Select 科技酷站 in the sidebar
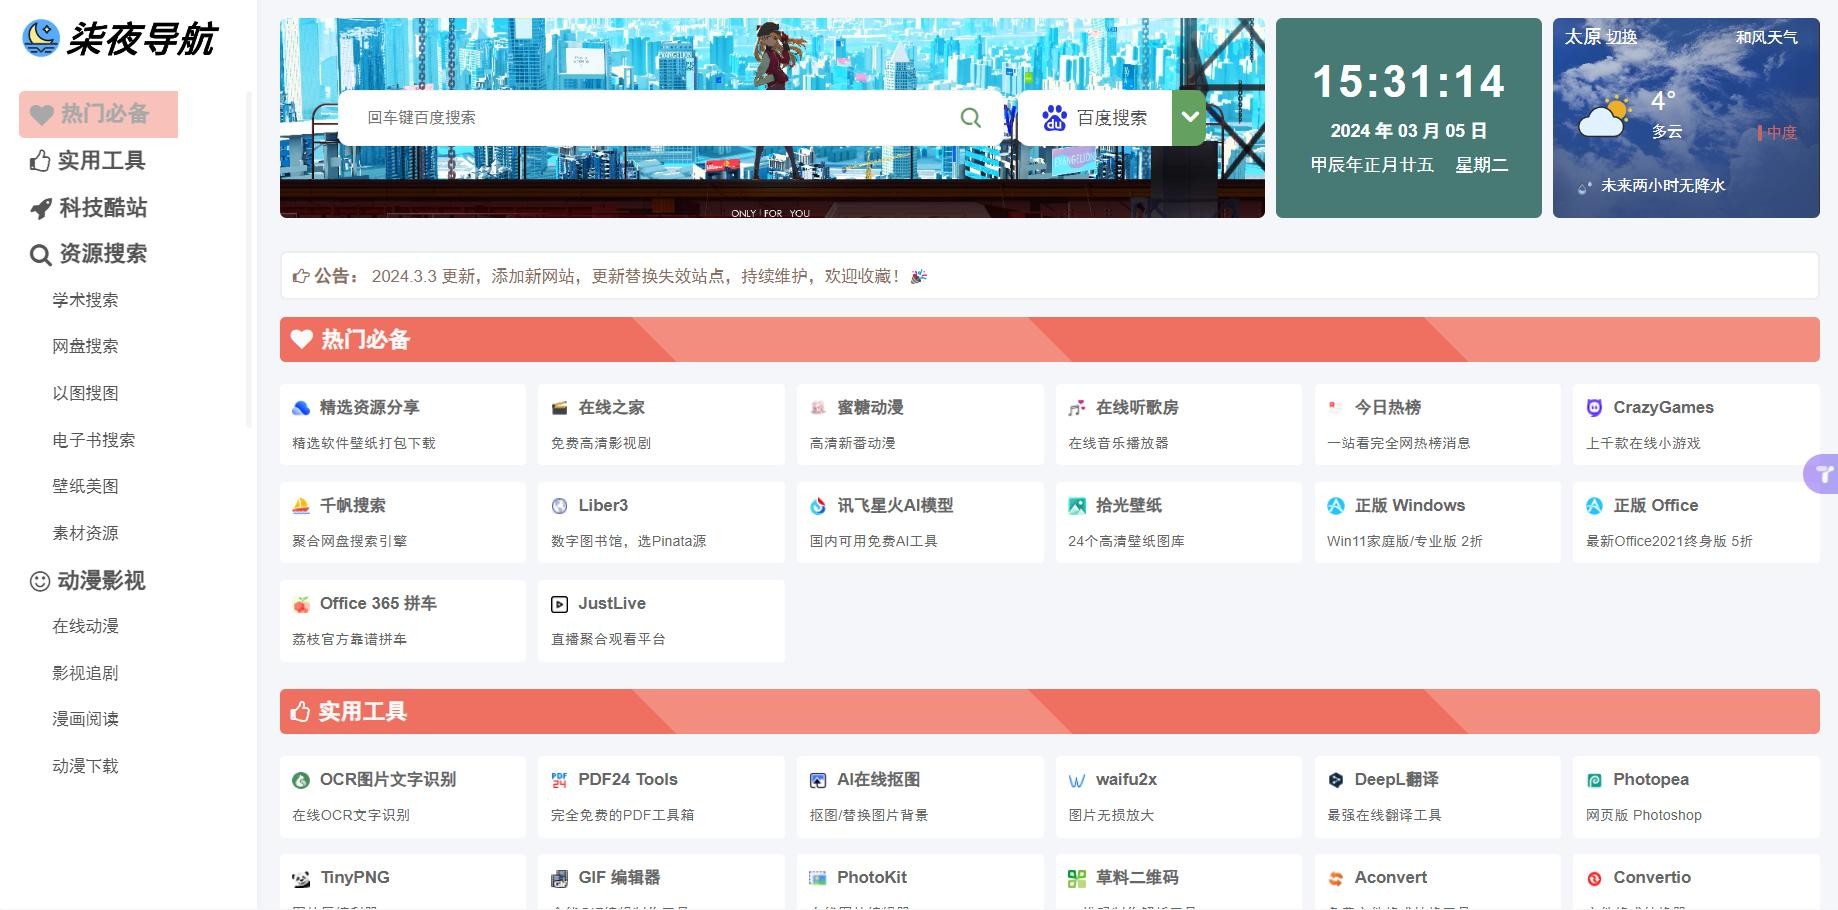The width and height of the screenshot is (1838, 910). point(89,208)
